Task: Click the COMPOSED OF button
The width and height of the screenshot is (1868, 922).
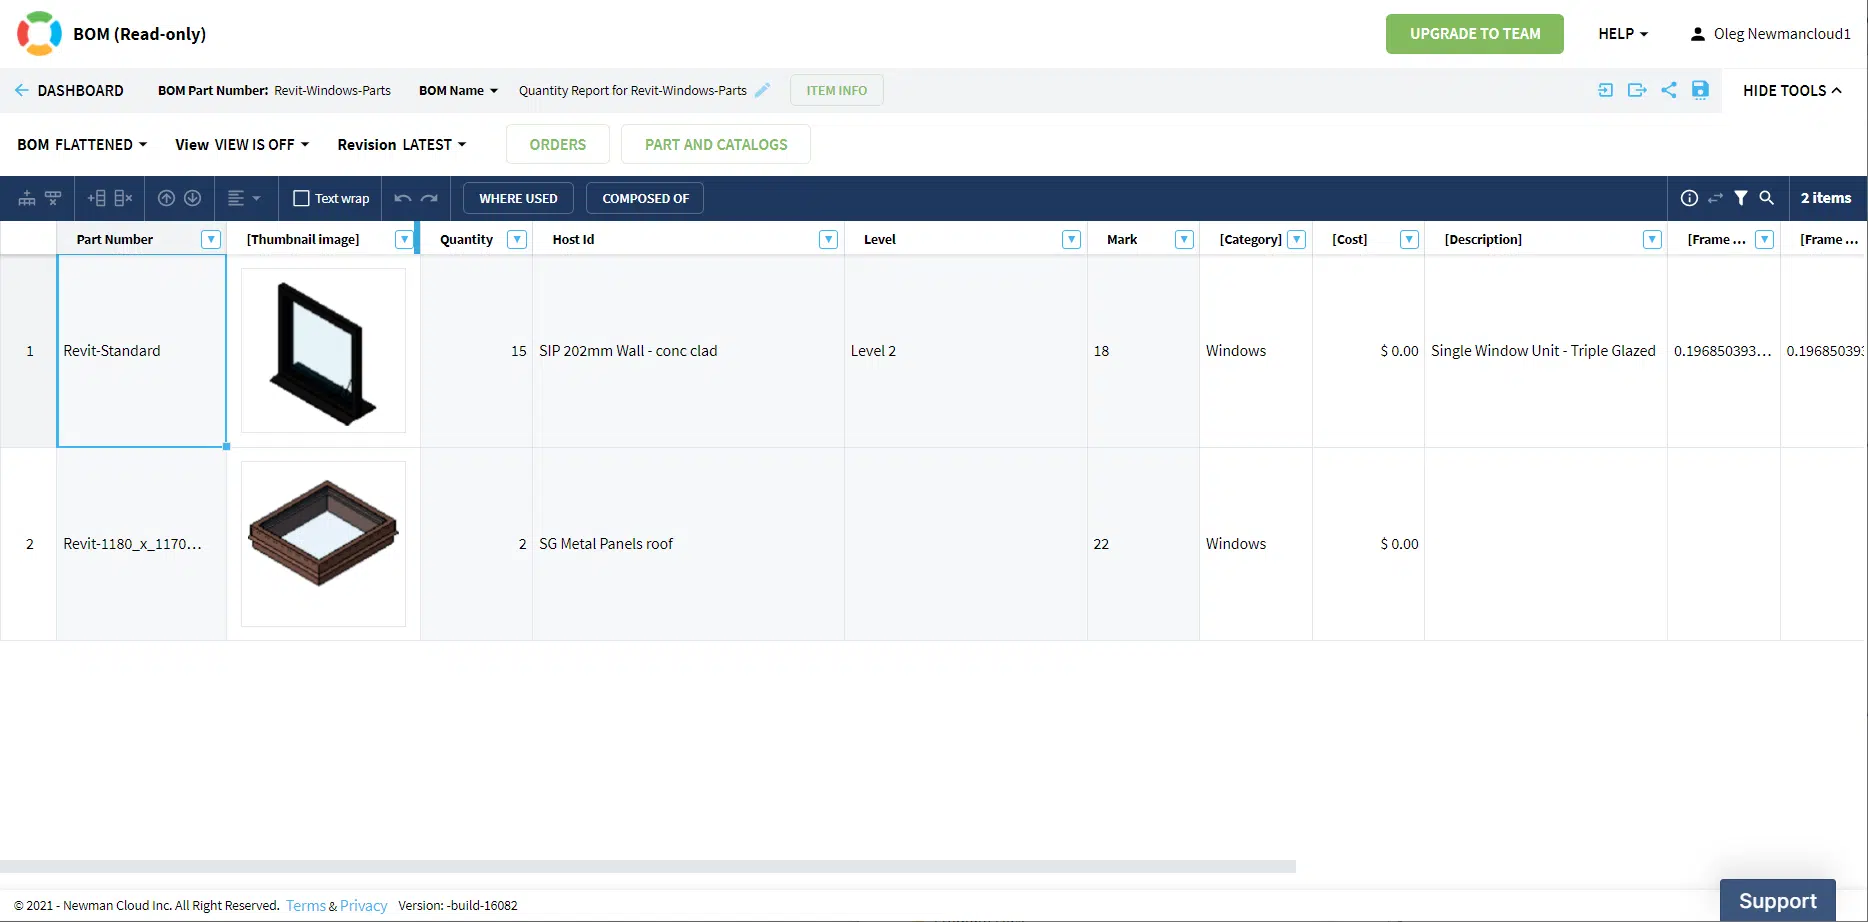Action: 646,198
